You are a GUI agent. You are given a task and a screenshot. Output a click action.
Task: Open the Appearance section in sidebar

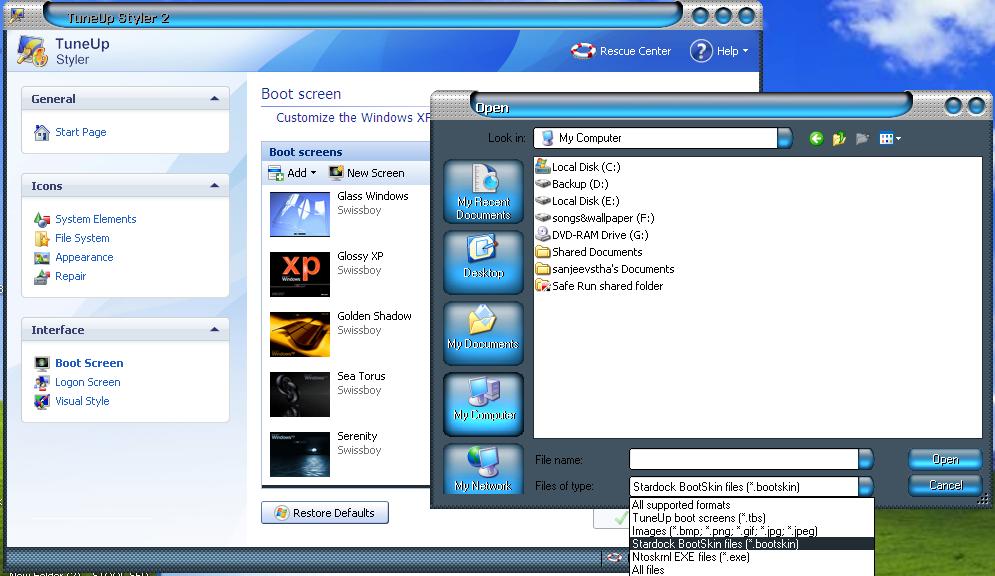point(84,257)
